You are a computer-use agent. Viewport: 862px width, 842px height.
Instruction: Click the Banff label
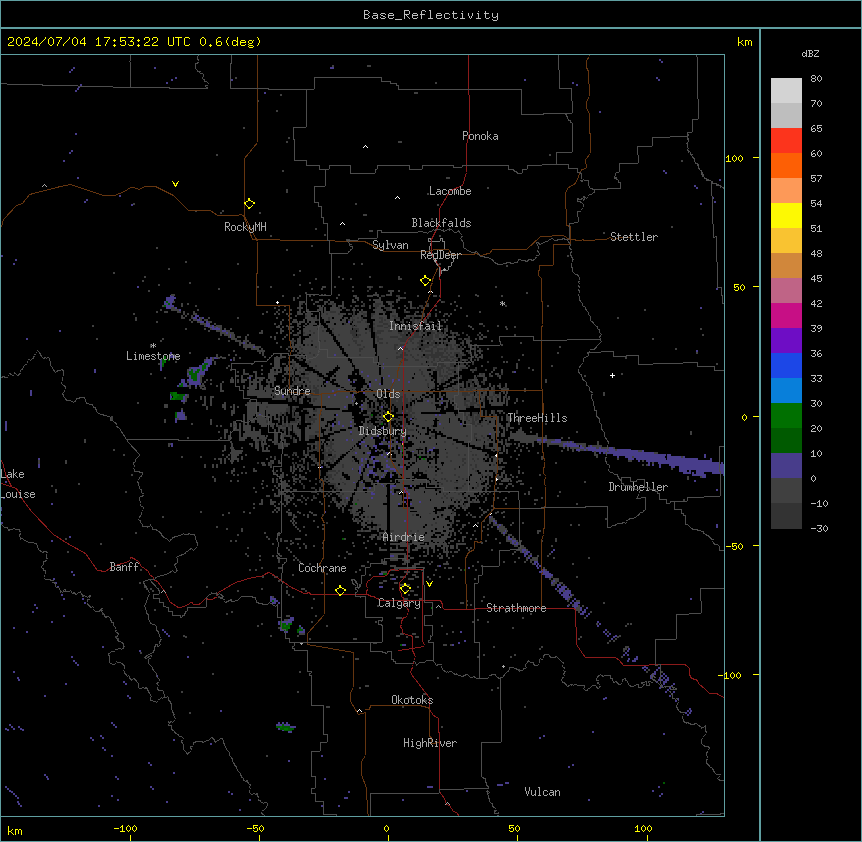tap(124, 567)
